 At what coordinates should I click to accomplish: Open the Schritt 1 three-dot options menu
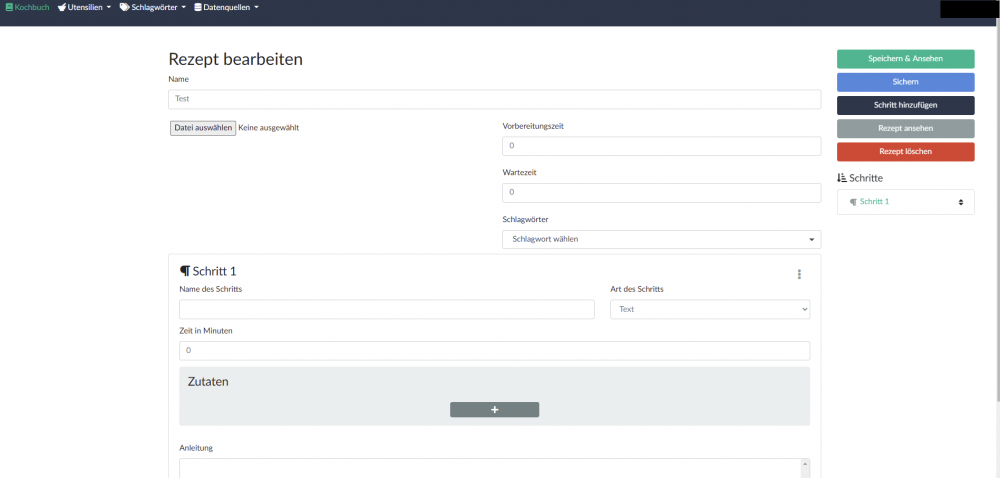(799, 274)
